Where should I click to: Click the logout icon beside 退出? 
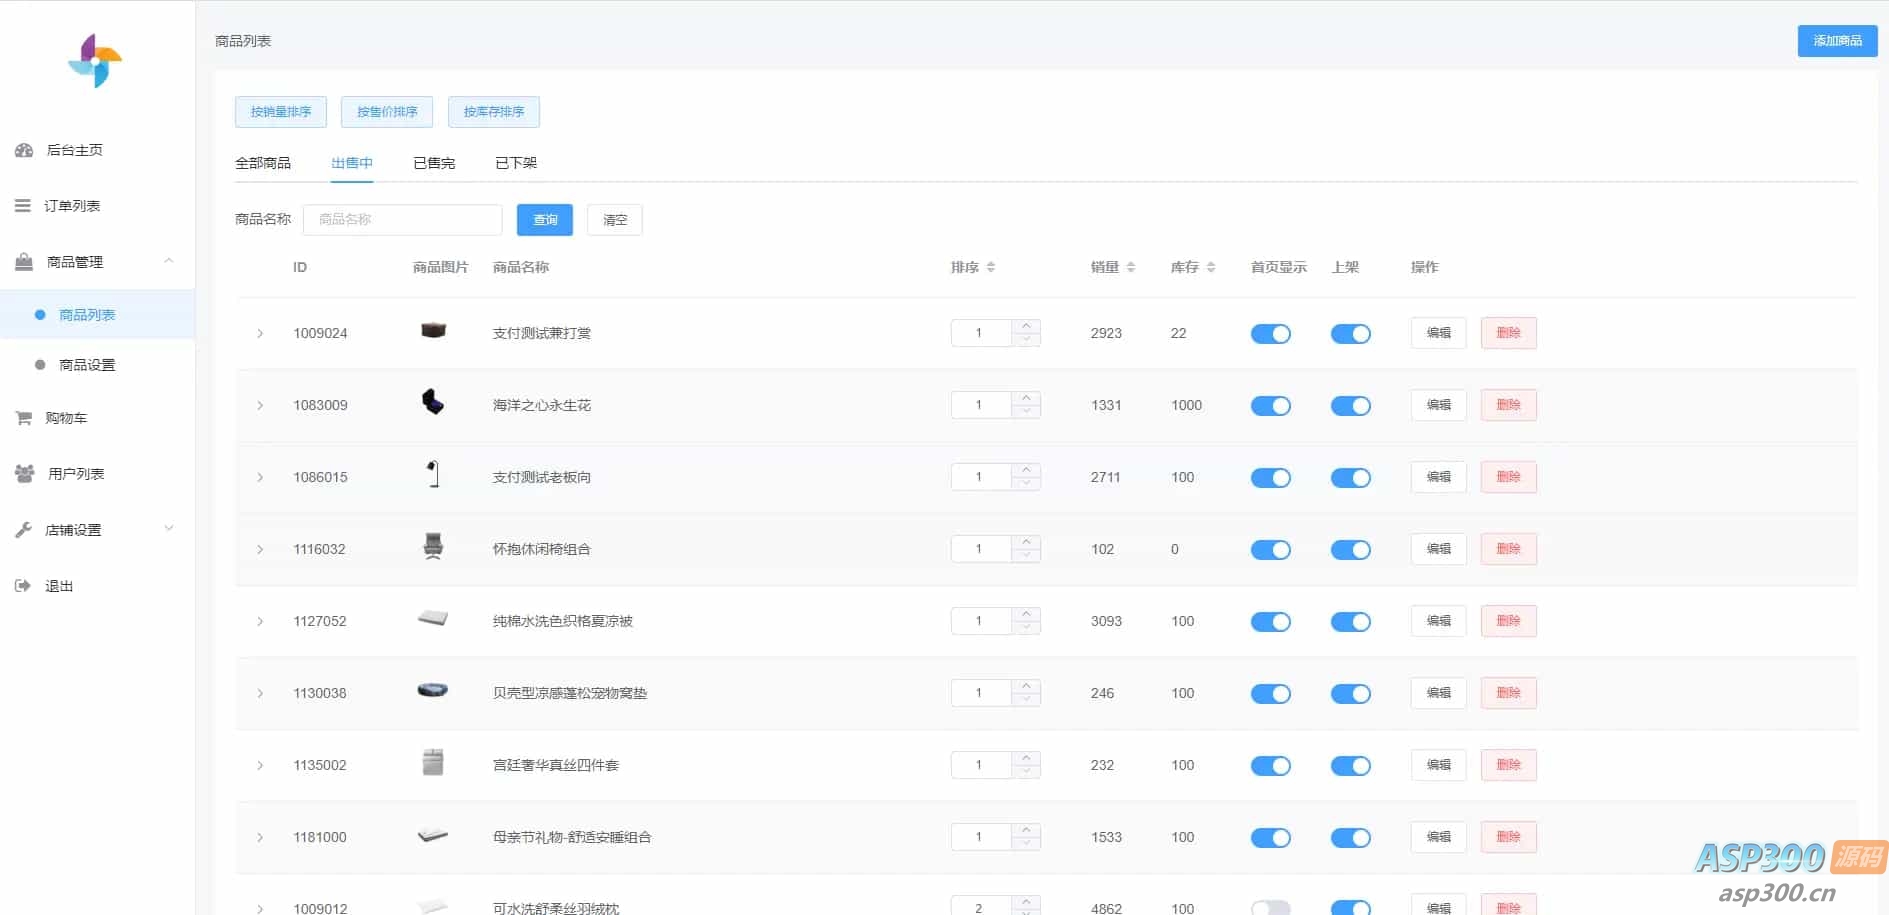click(x=22, y=586)
